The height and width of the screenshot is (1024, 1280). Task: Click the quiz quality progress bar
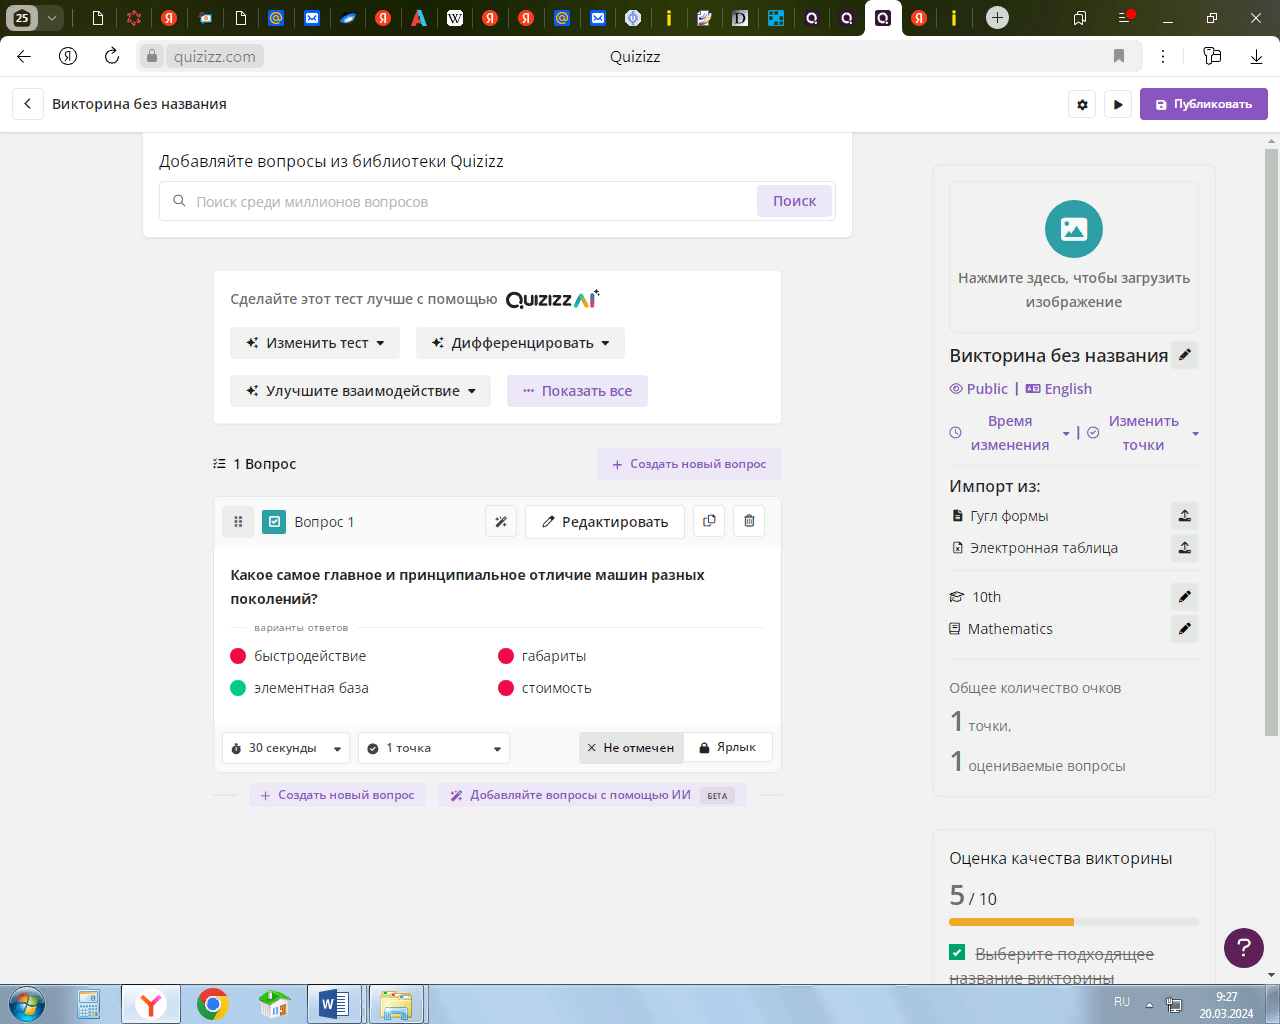(1074, 922)
